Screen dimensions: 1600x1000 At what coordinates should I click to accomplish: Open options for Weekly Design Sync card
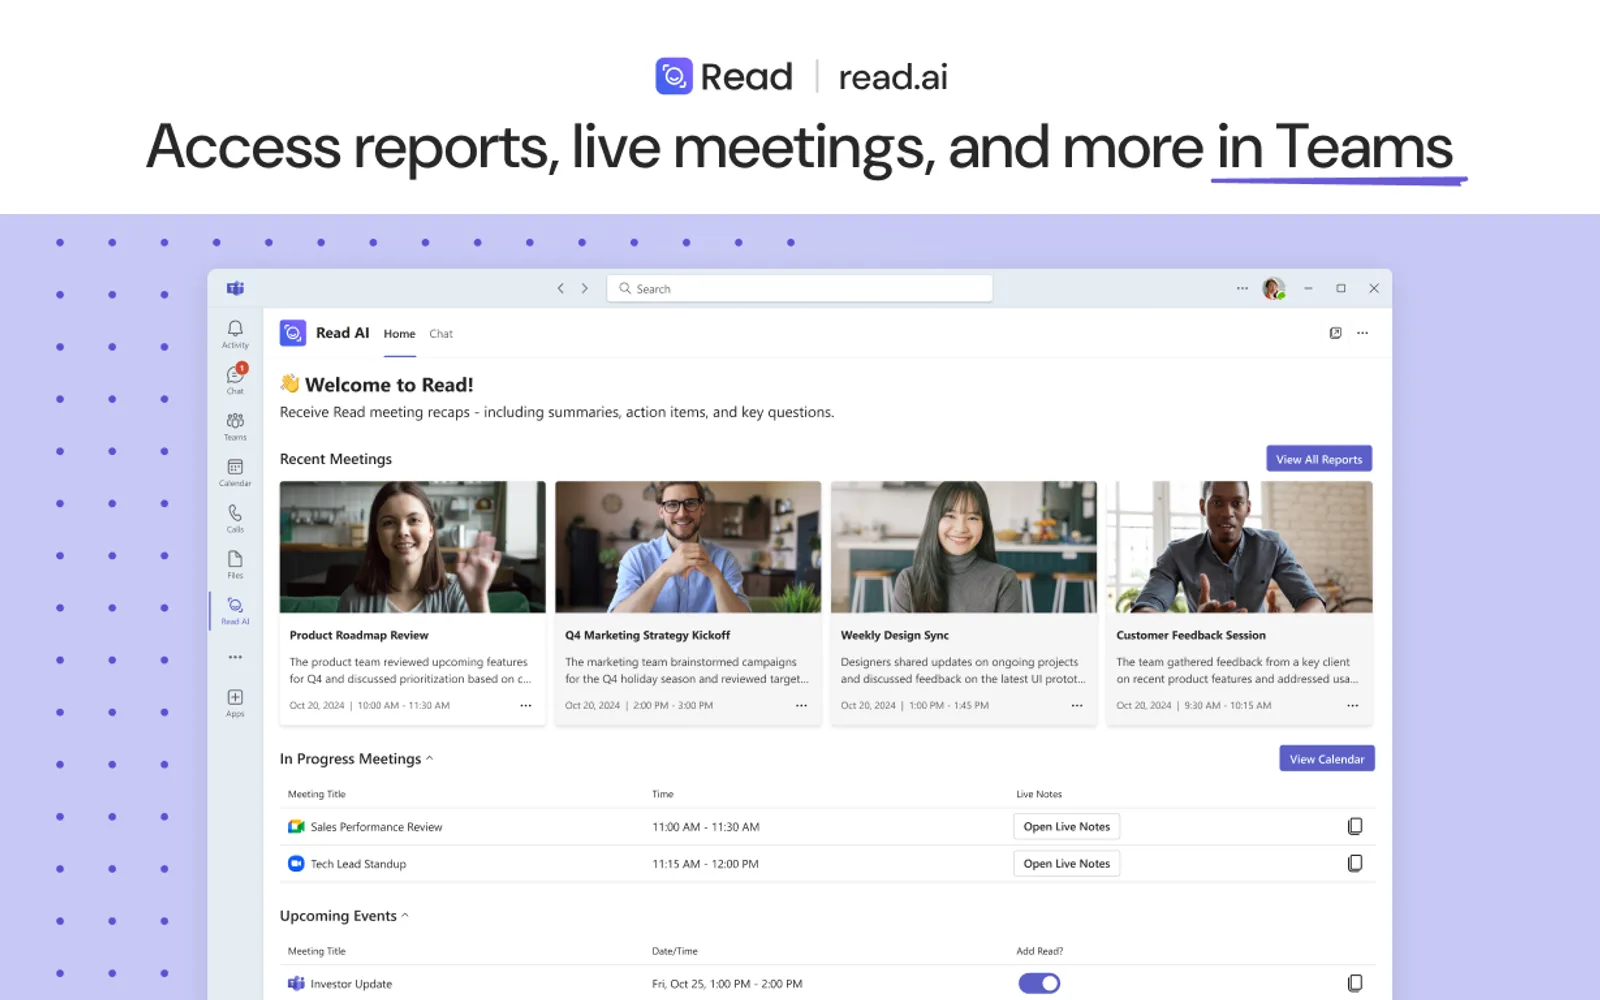(x=1077, y=705)
